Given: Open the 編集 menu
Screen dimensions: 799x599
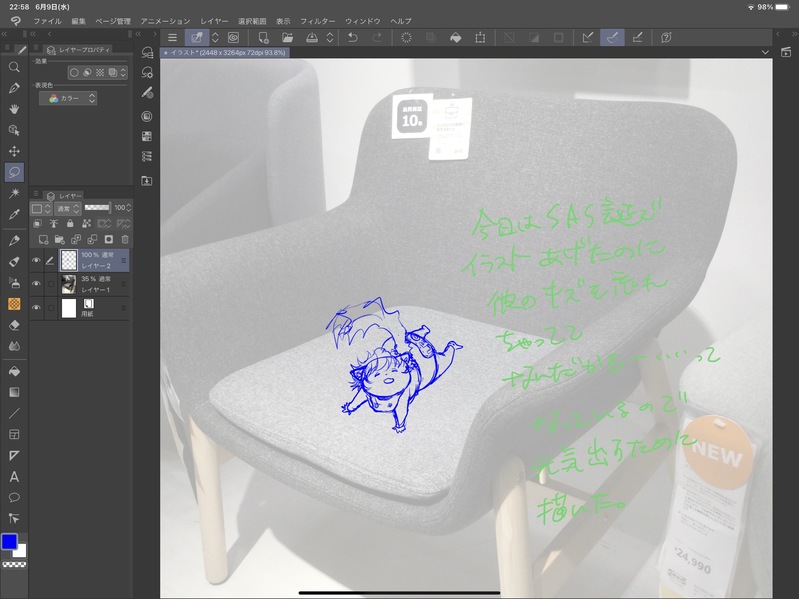Looking at the screenshot, I should pos(78,21).
